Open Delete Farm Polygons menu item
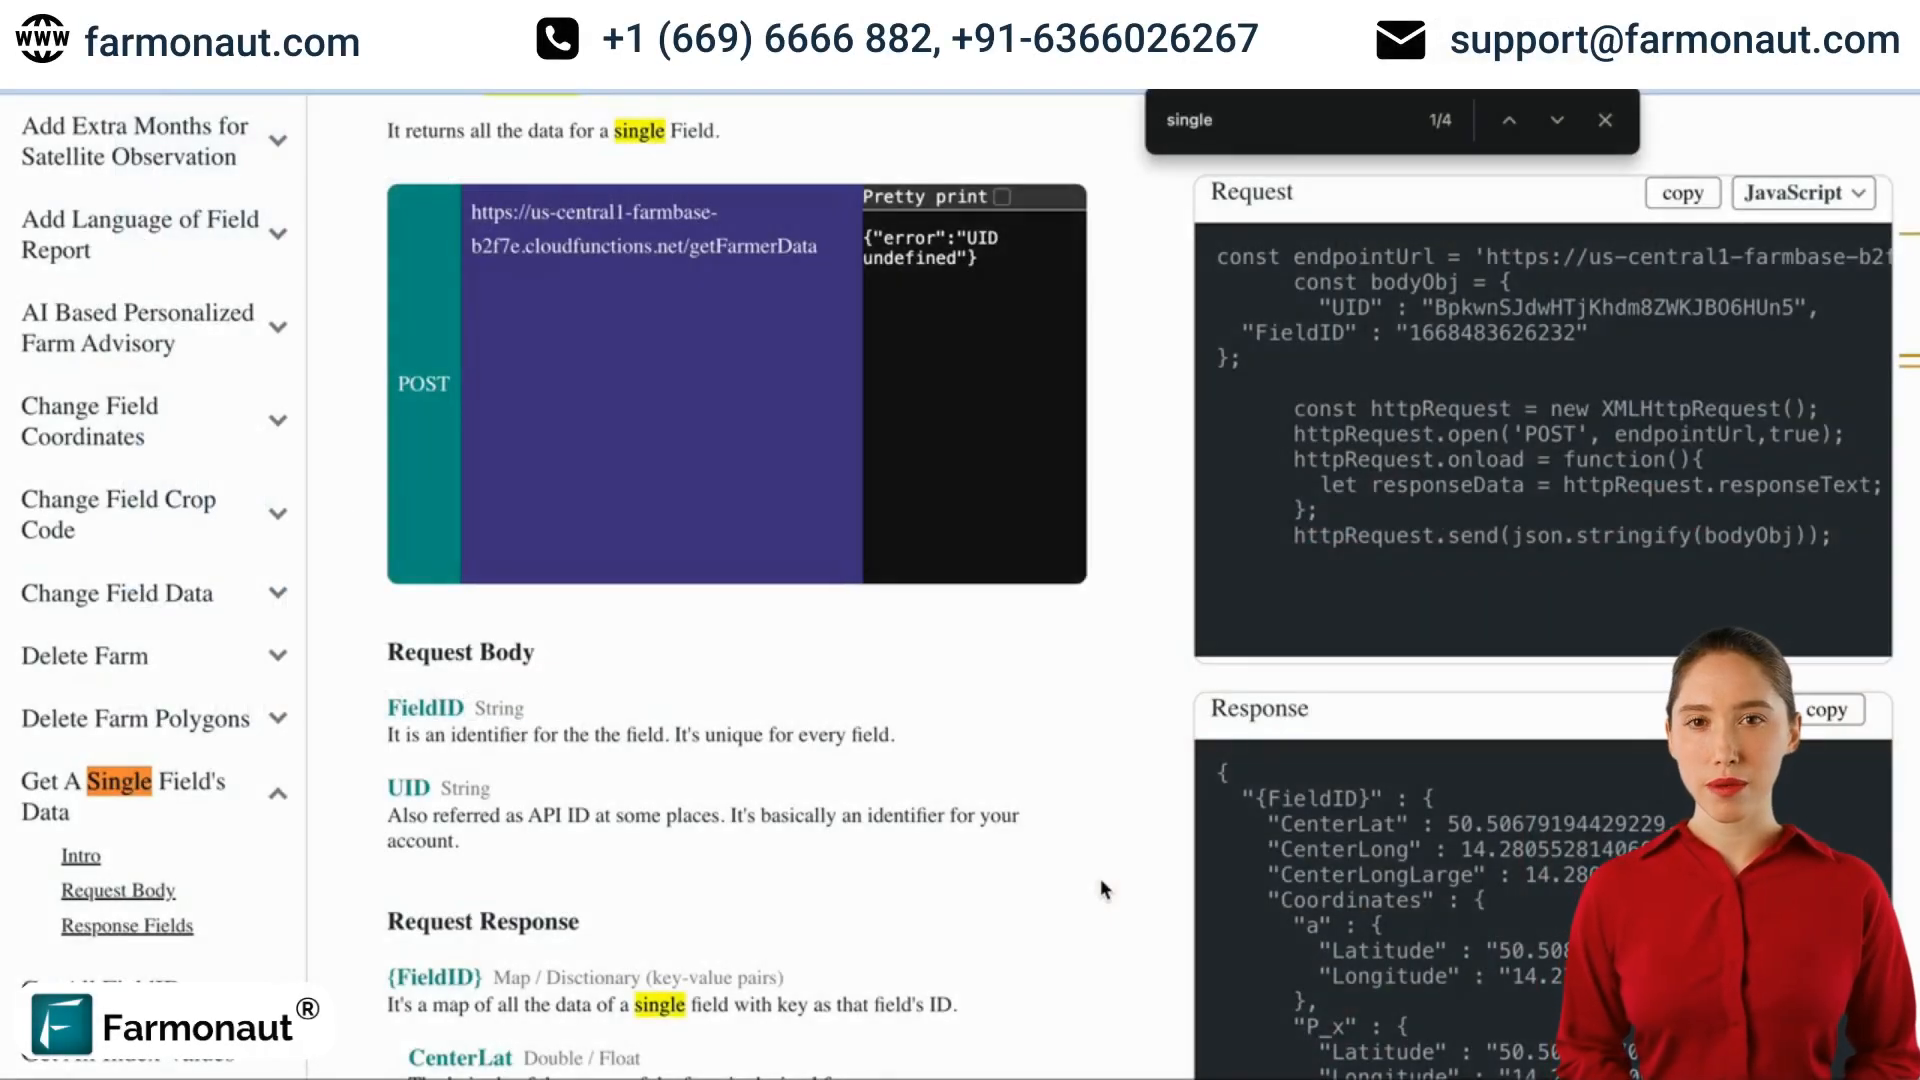The width and height of the screenshot is (1920, 1080). (135, 718)
